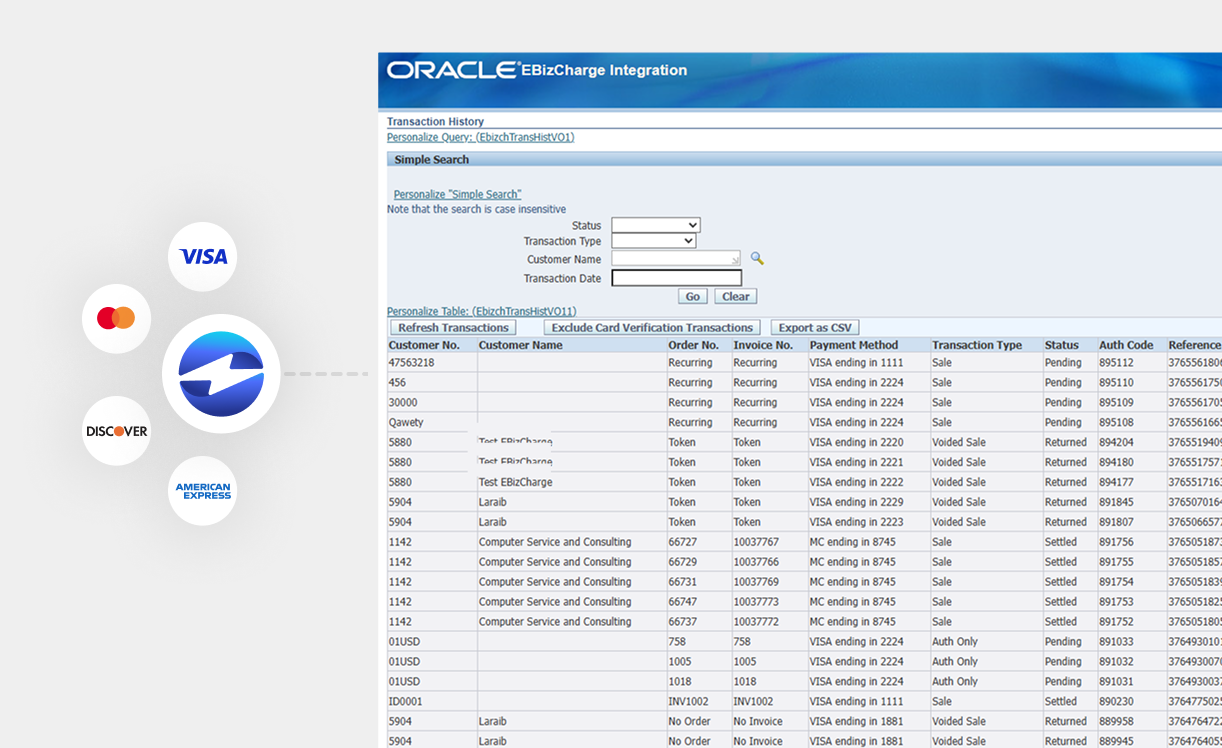This screenshot has height=748, width=1222.
Task: Sort by Order No. column header
Action: [694, 345]
